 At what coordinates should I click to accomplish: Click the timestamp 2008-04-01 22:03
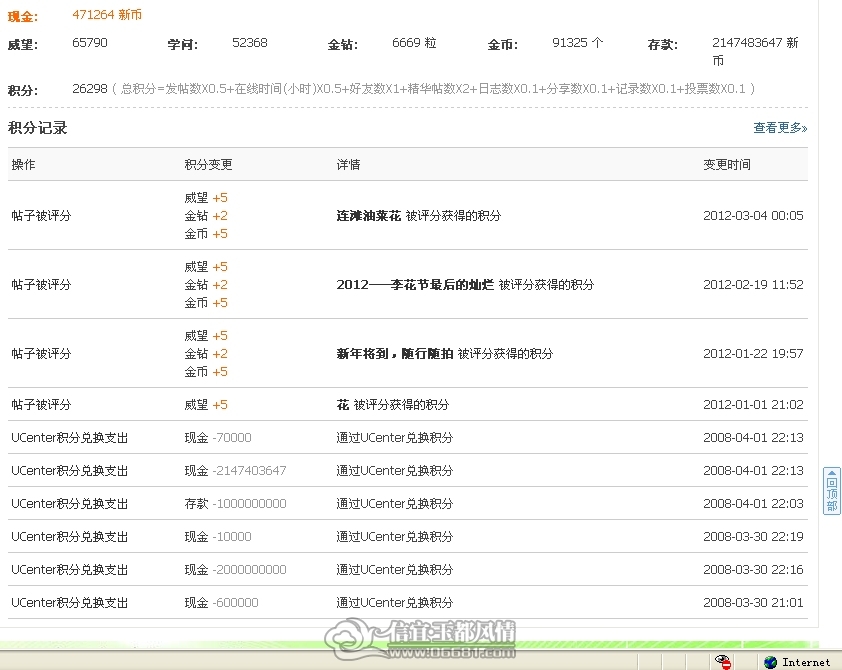pos(753,504)
